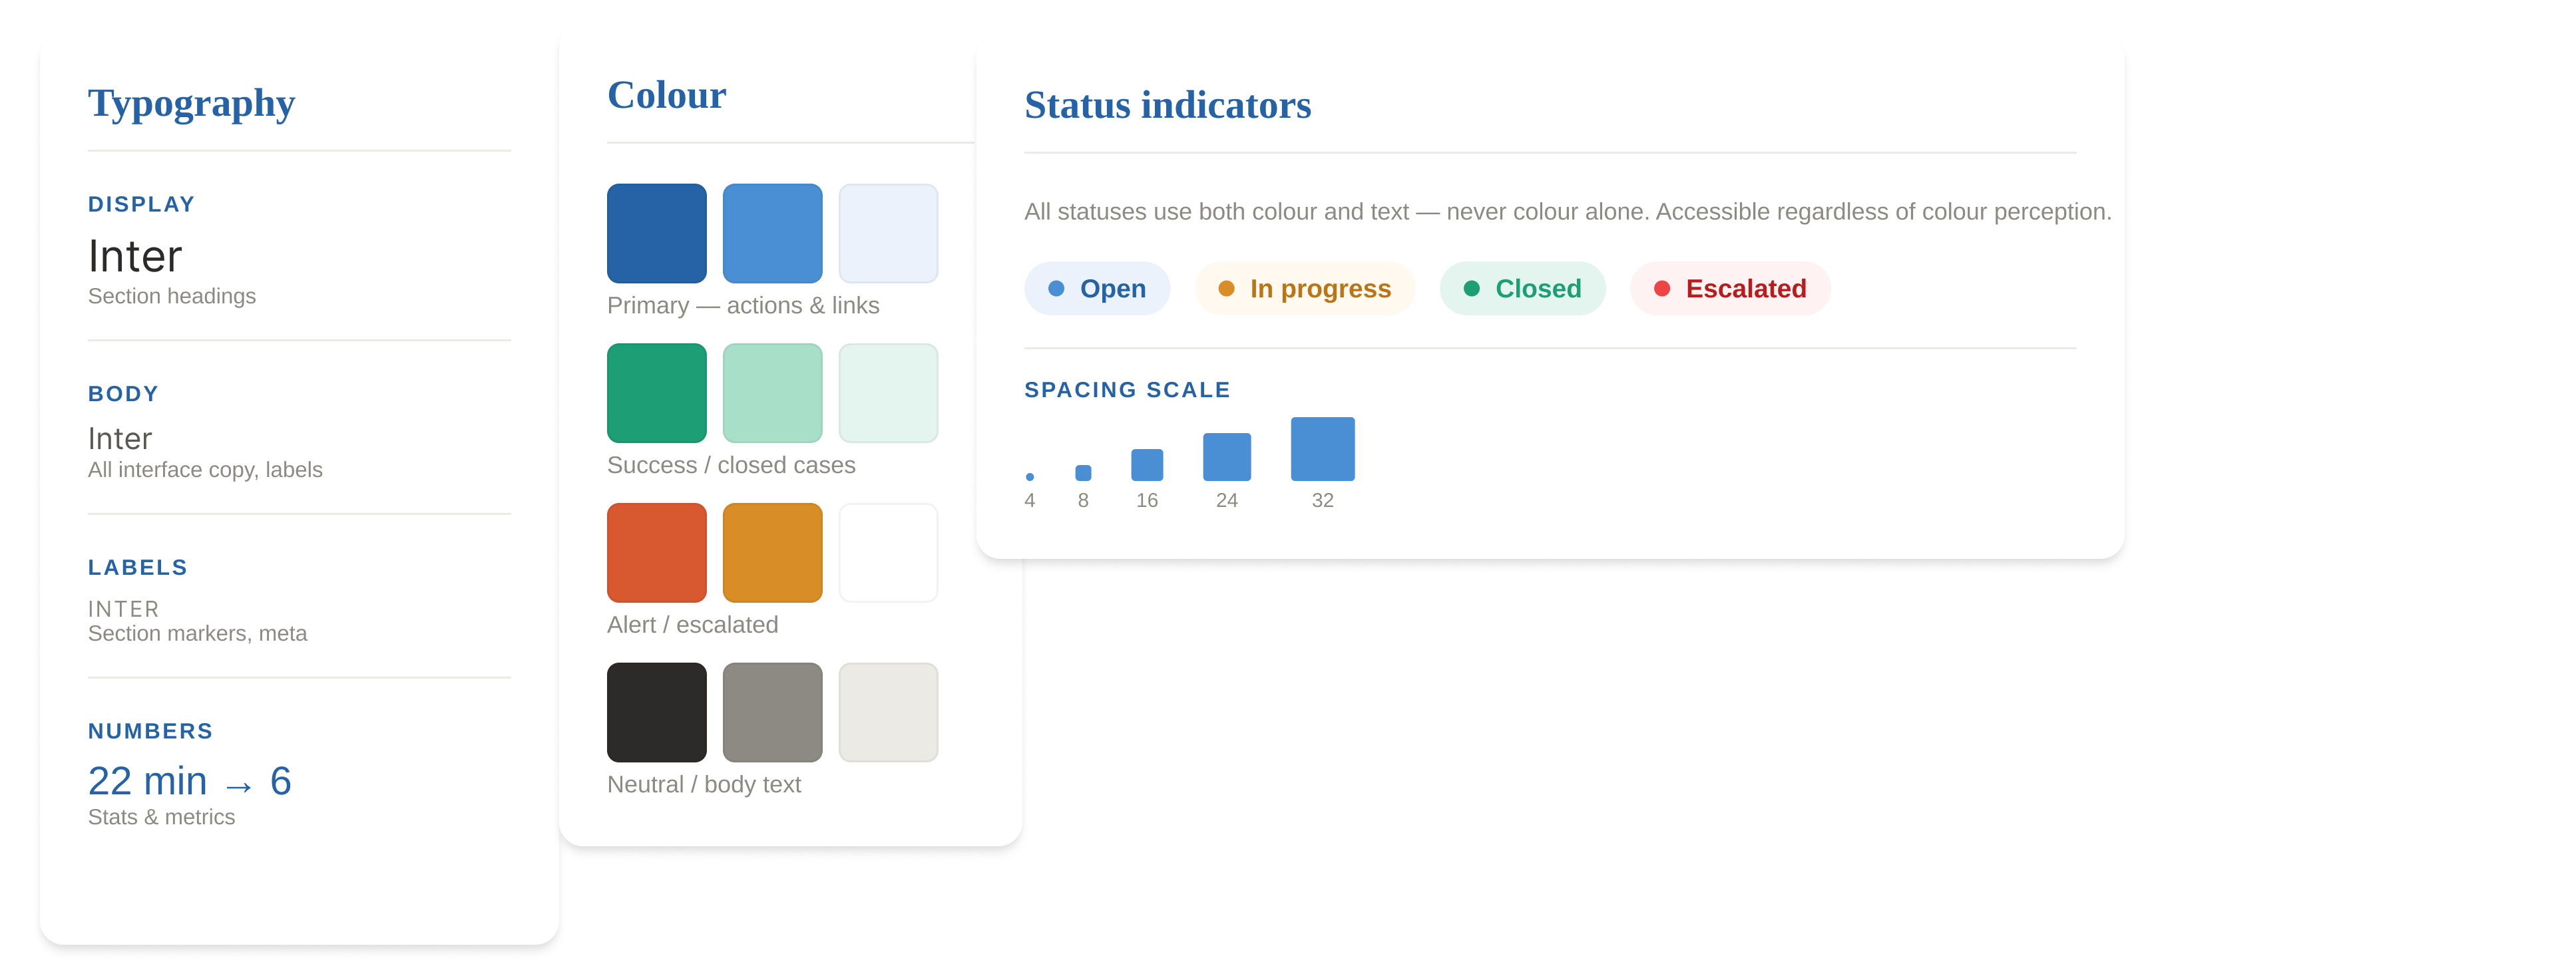Click the Inter body font sample
This screenshot has height=968, width=2576.
[120, 438]
